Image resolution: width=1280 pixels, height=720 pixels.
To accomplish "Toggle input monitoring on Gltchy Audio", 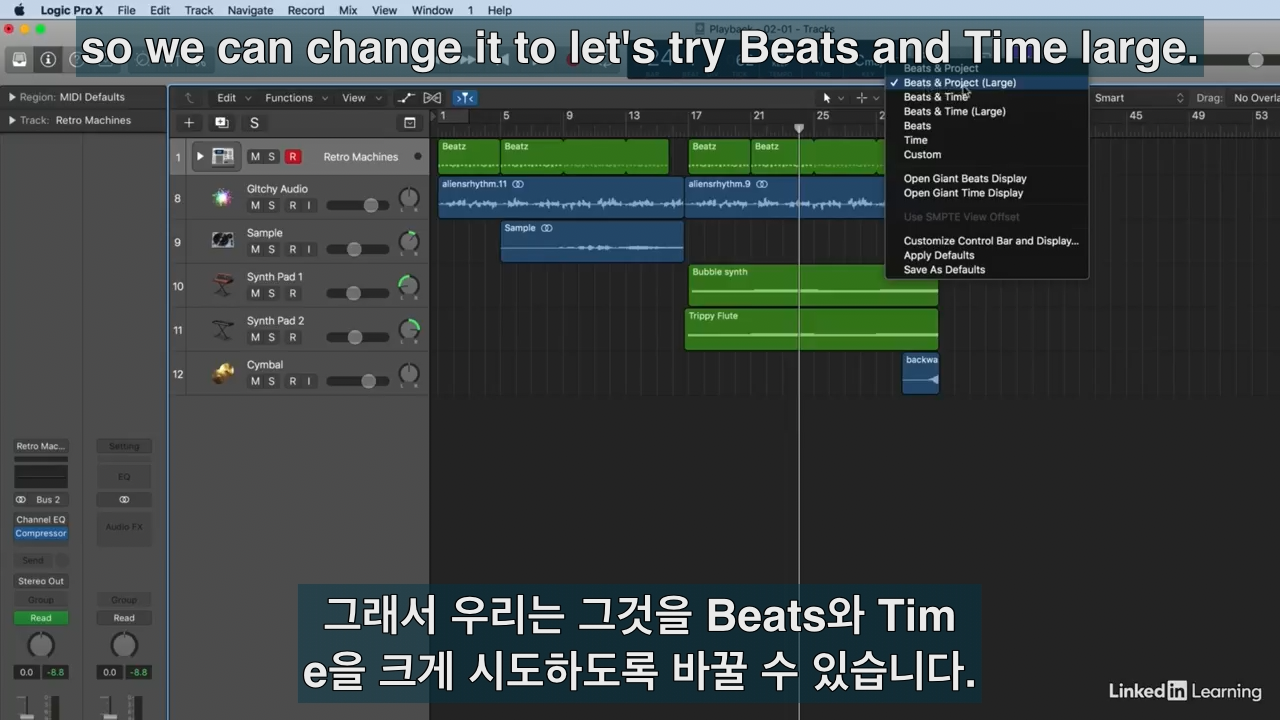I will tap(308, 205).
